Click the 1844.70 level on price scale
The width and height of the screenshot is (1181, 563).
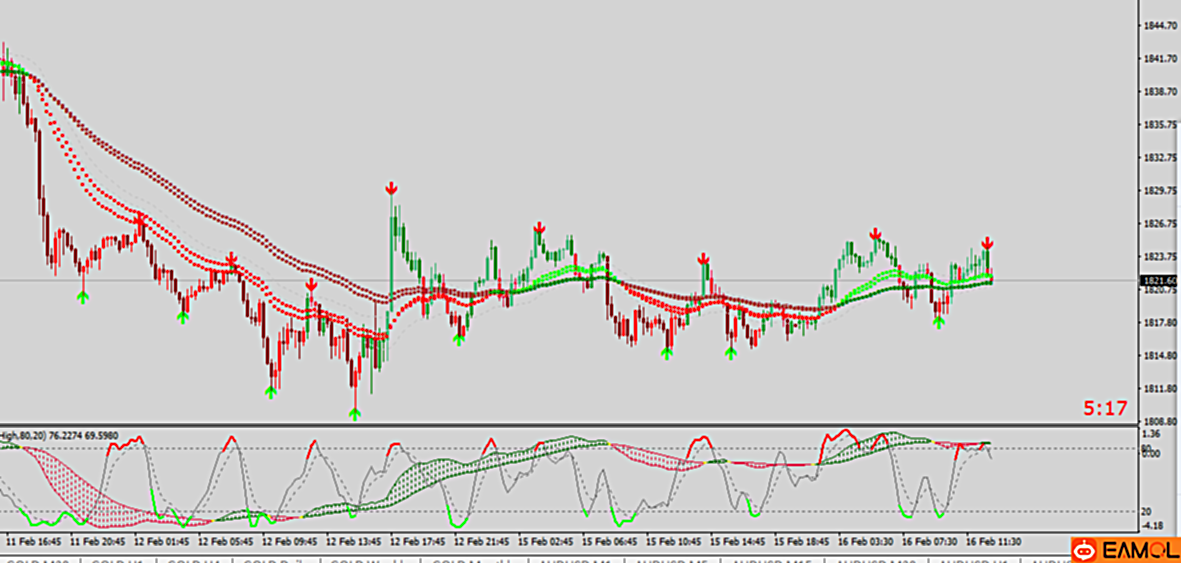tap(1160, 25)
